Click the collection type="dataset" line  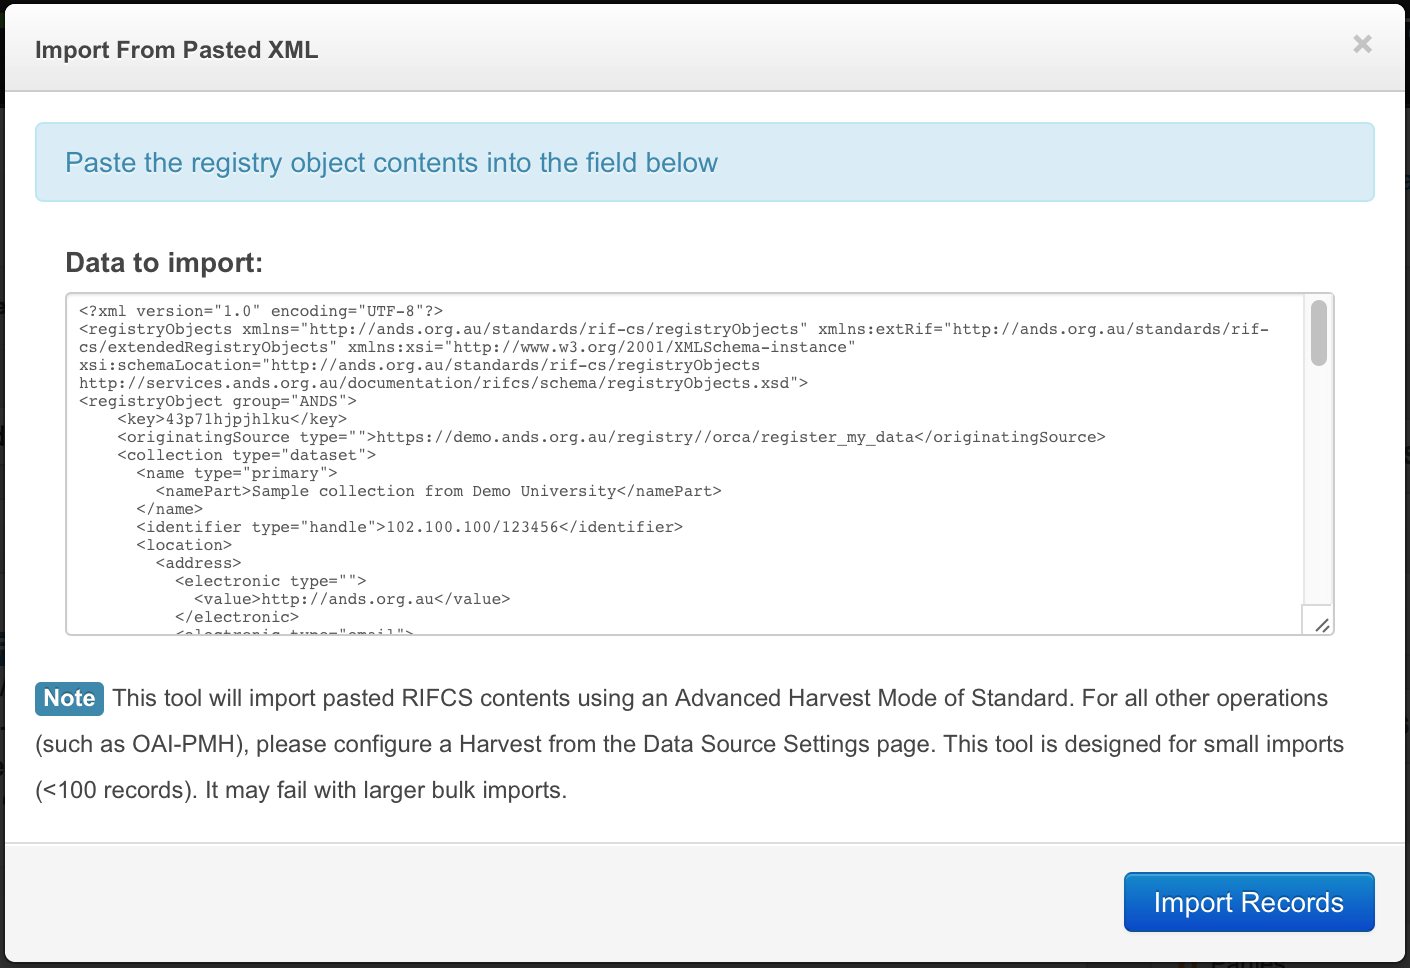(x=247, y=455)
